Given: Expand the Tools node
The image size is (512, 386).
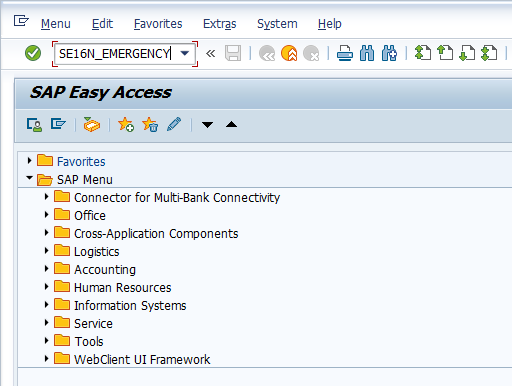Looking at the screenshot, I should pos(47,341).
